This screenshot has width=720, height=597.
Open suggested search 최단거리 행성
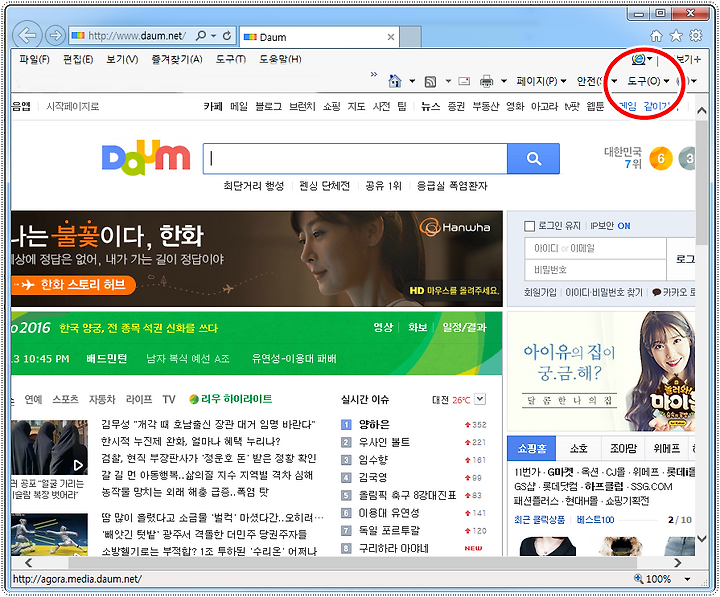pos(253,186)
